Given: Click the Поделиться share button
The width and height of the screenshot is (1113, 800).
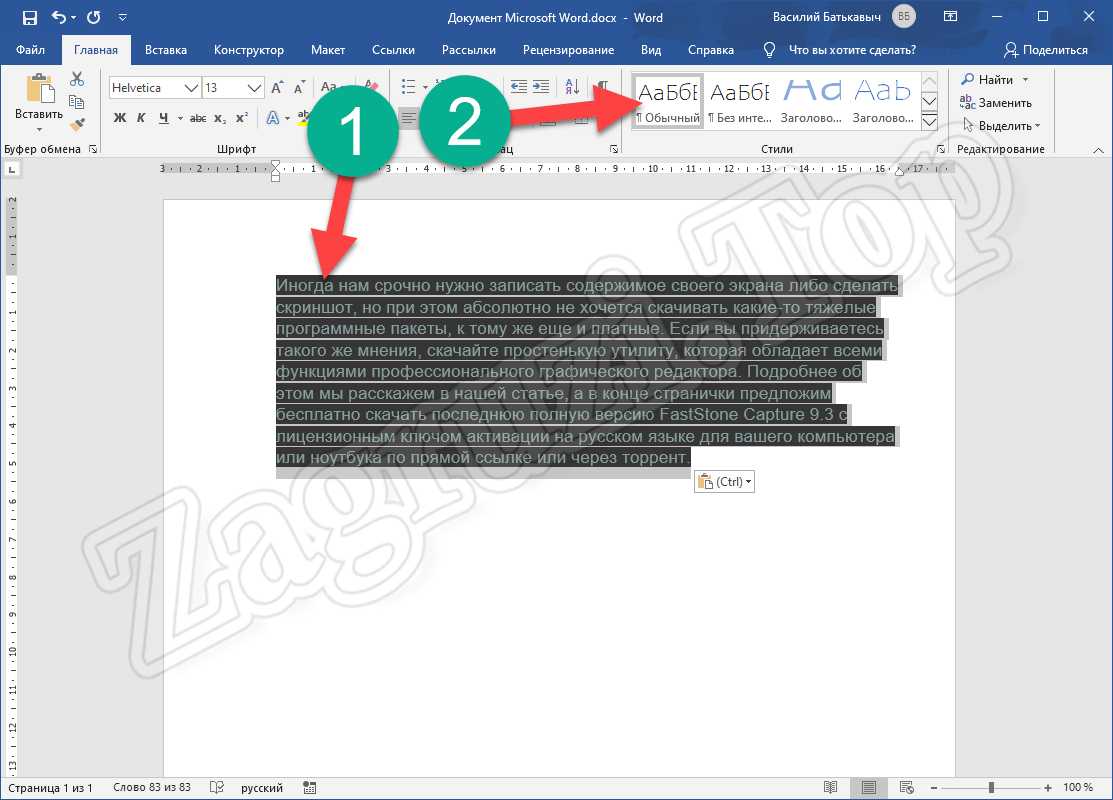Looking at the screenshot, I should pyautogui.click(x=1046, y=50).
